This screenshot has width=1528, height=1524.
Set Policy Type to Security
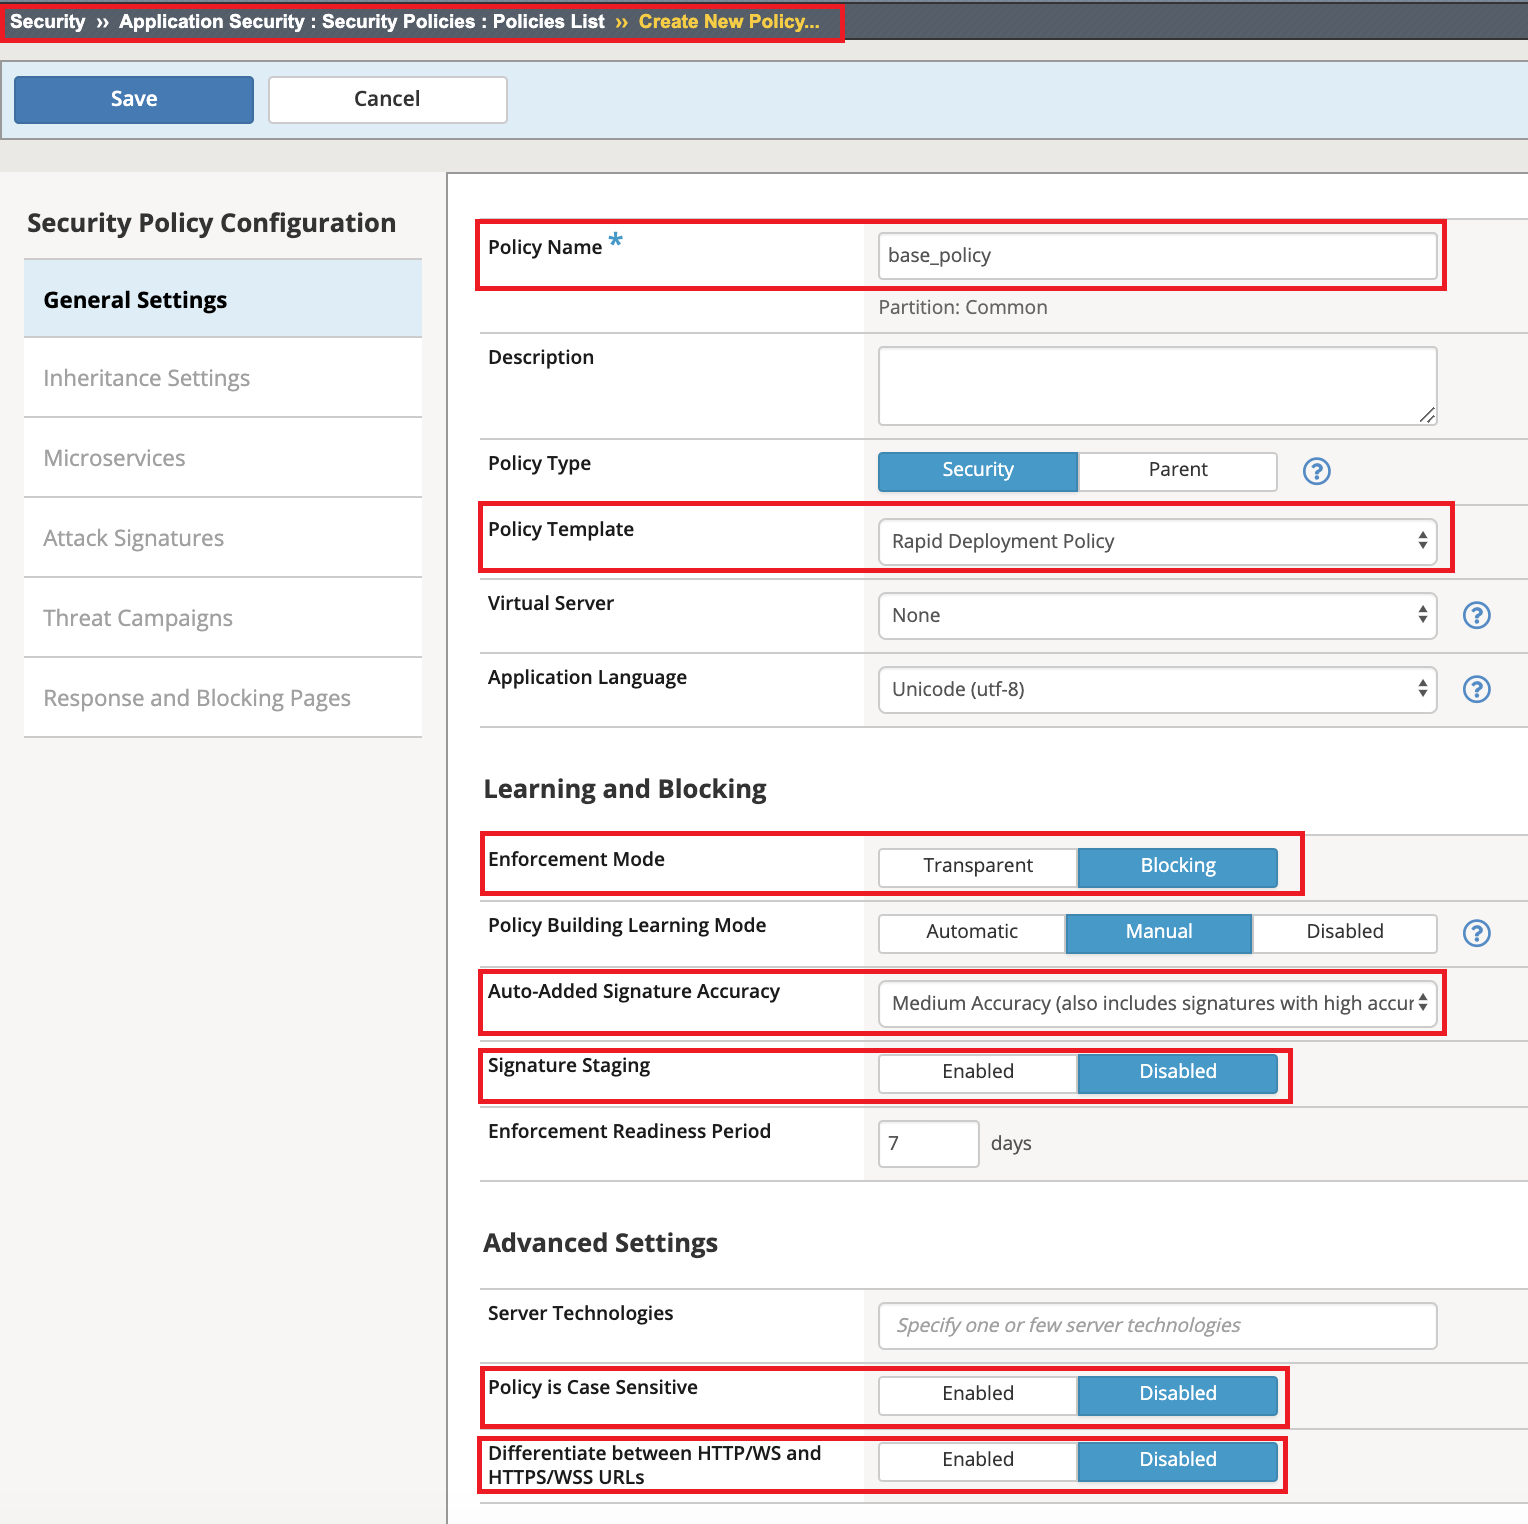click(978, 471)
